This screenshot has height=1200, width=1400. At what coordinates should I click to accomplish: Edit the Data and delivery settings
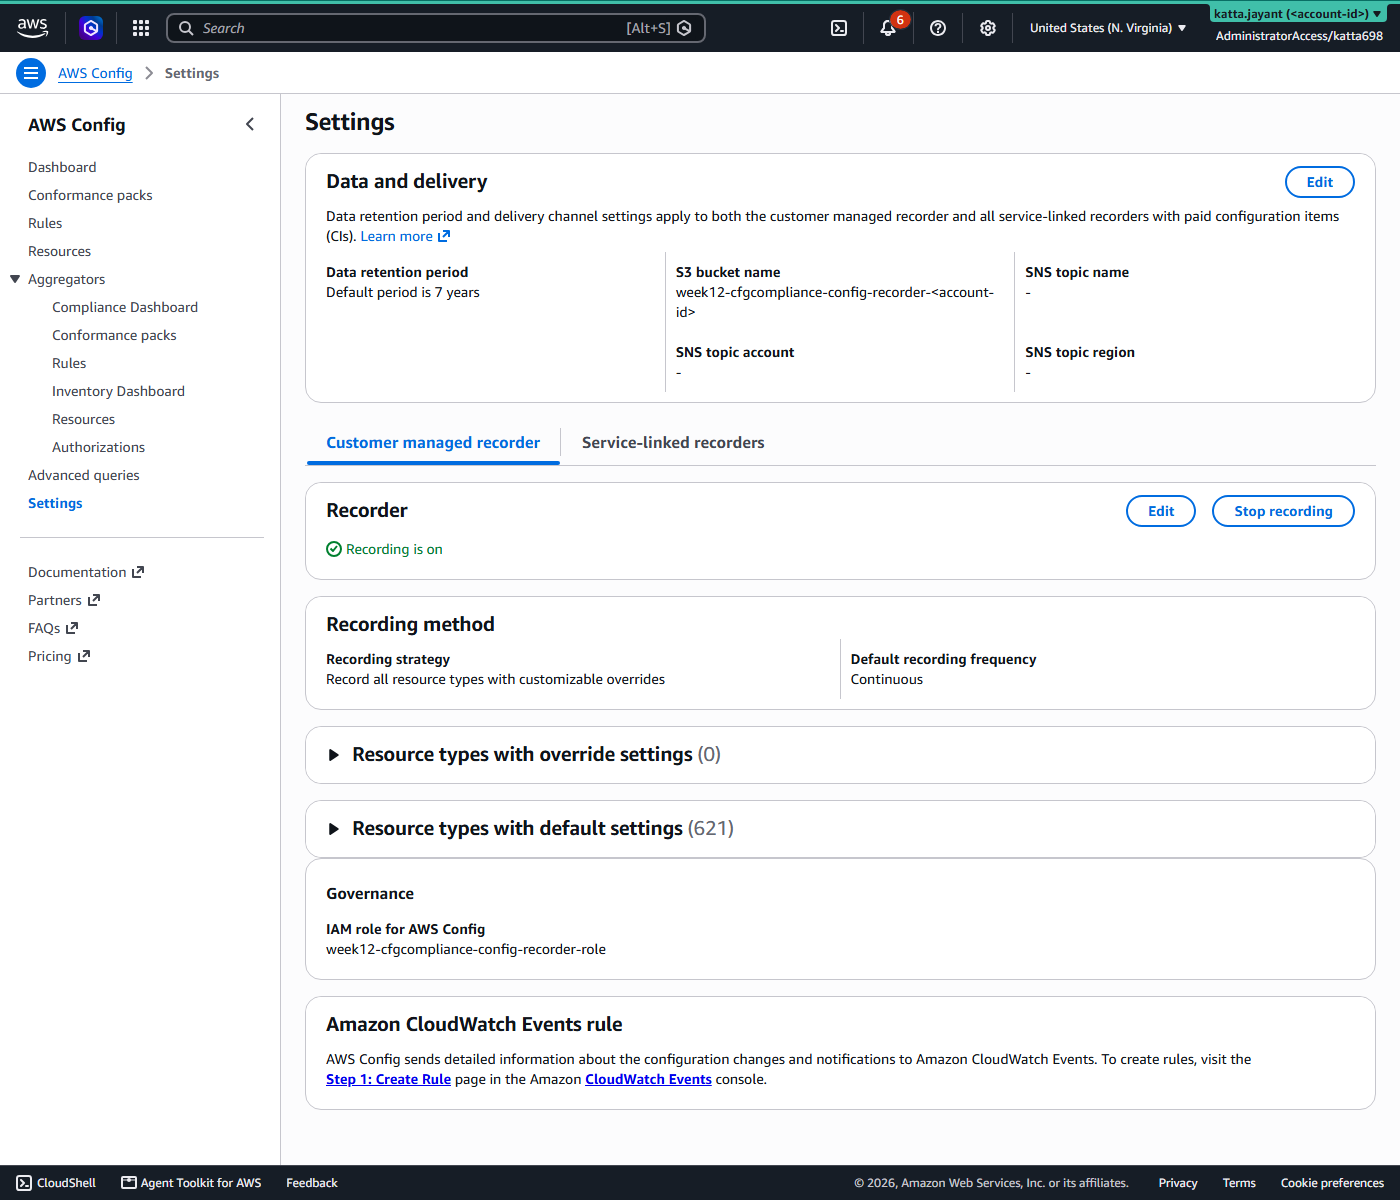(x=1319, y=182)
